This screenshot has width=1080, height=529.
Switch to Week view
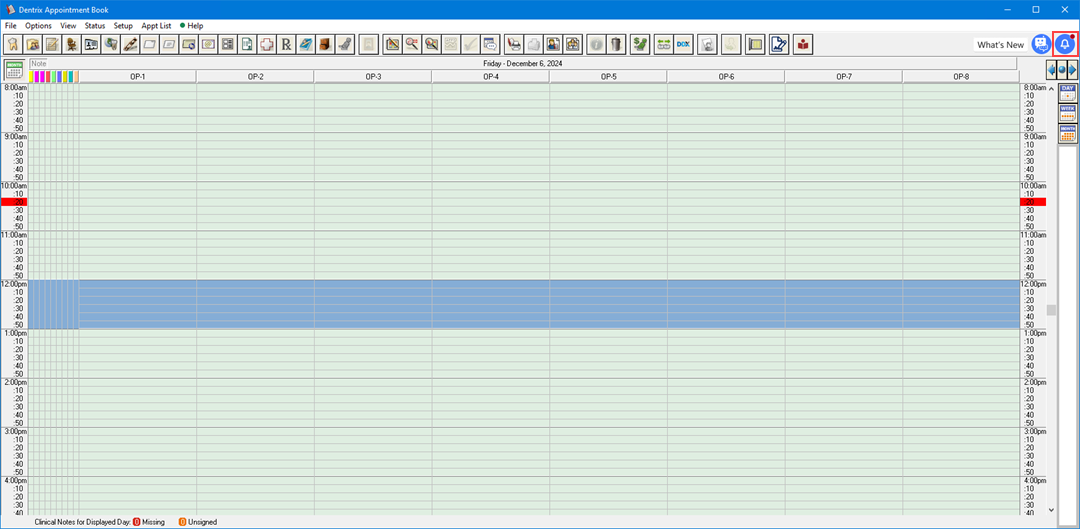click(x=1068, y=112)
